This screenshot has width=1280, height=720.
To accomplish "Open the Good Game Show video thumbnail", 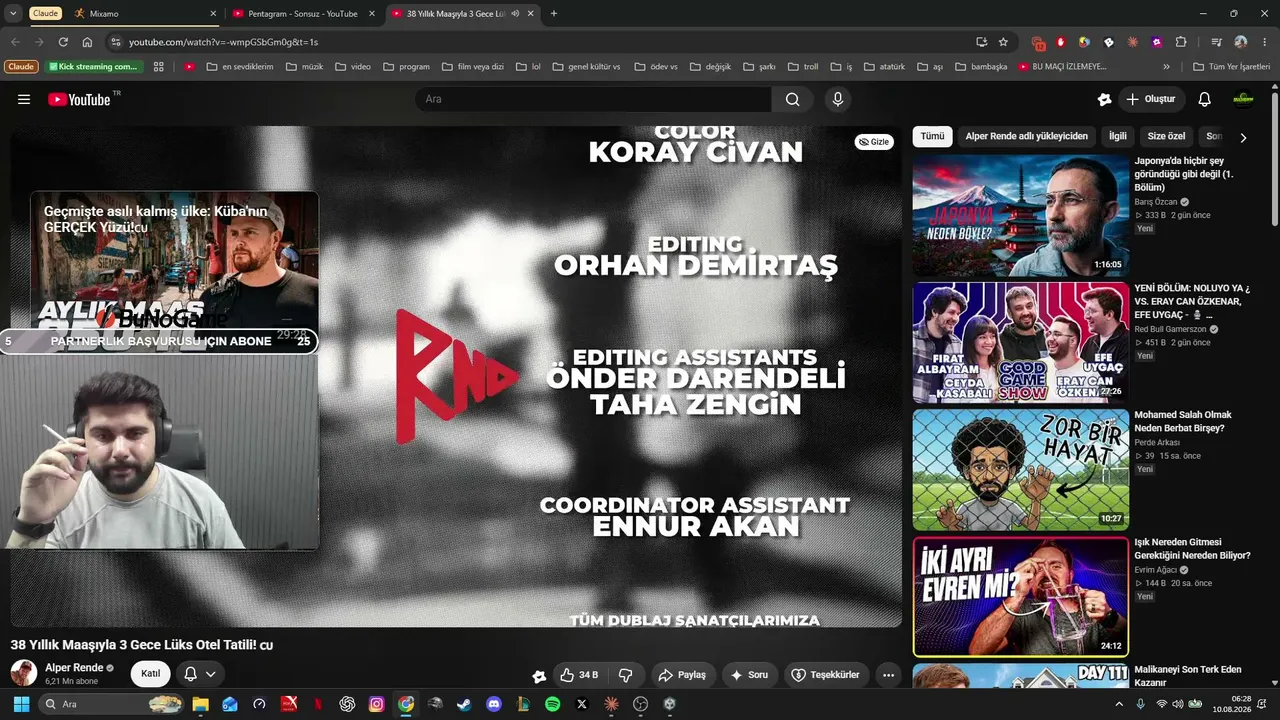I will [1020, 342].
